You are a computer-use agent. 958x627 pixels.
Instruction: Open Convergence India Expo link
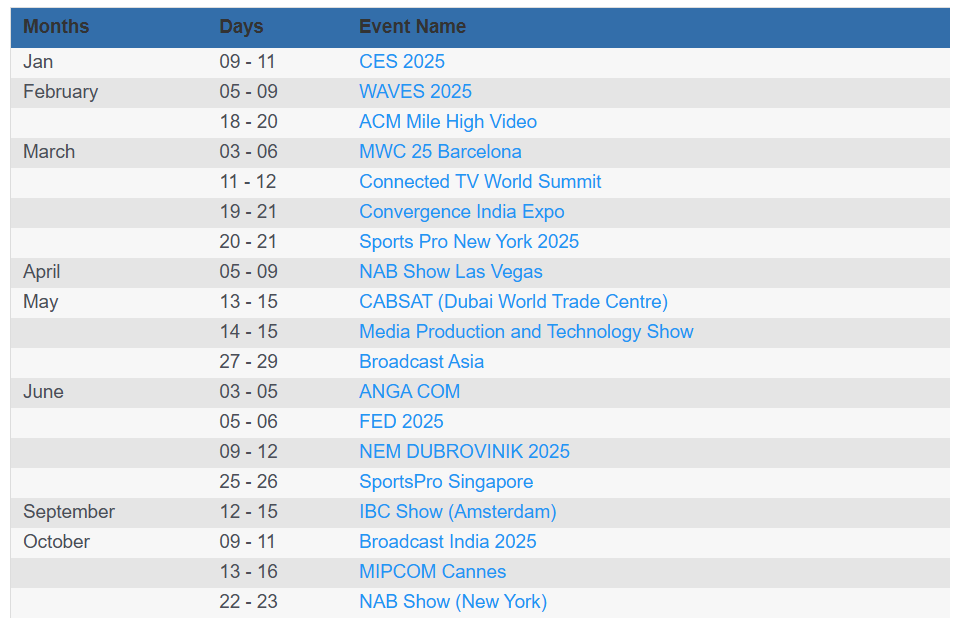coord(461,211)
